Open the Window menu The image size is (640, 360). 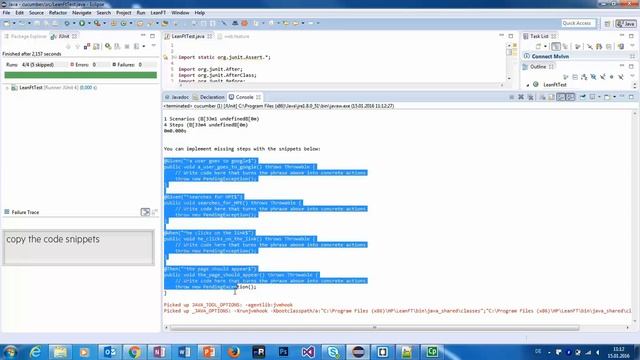(x=180, y=13)
